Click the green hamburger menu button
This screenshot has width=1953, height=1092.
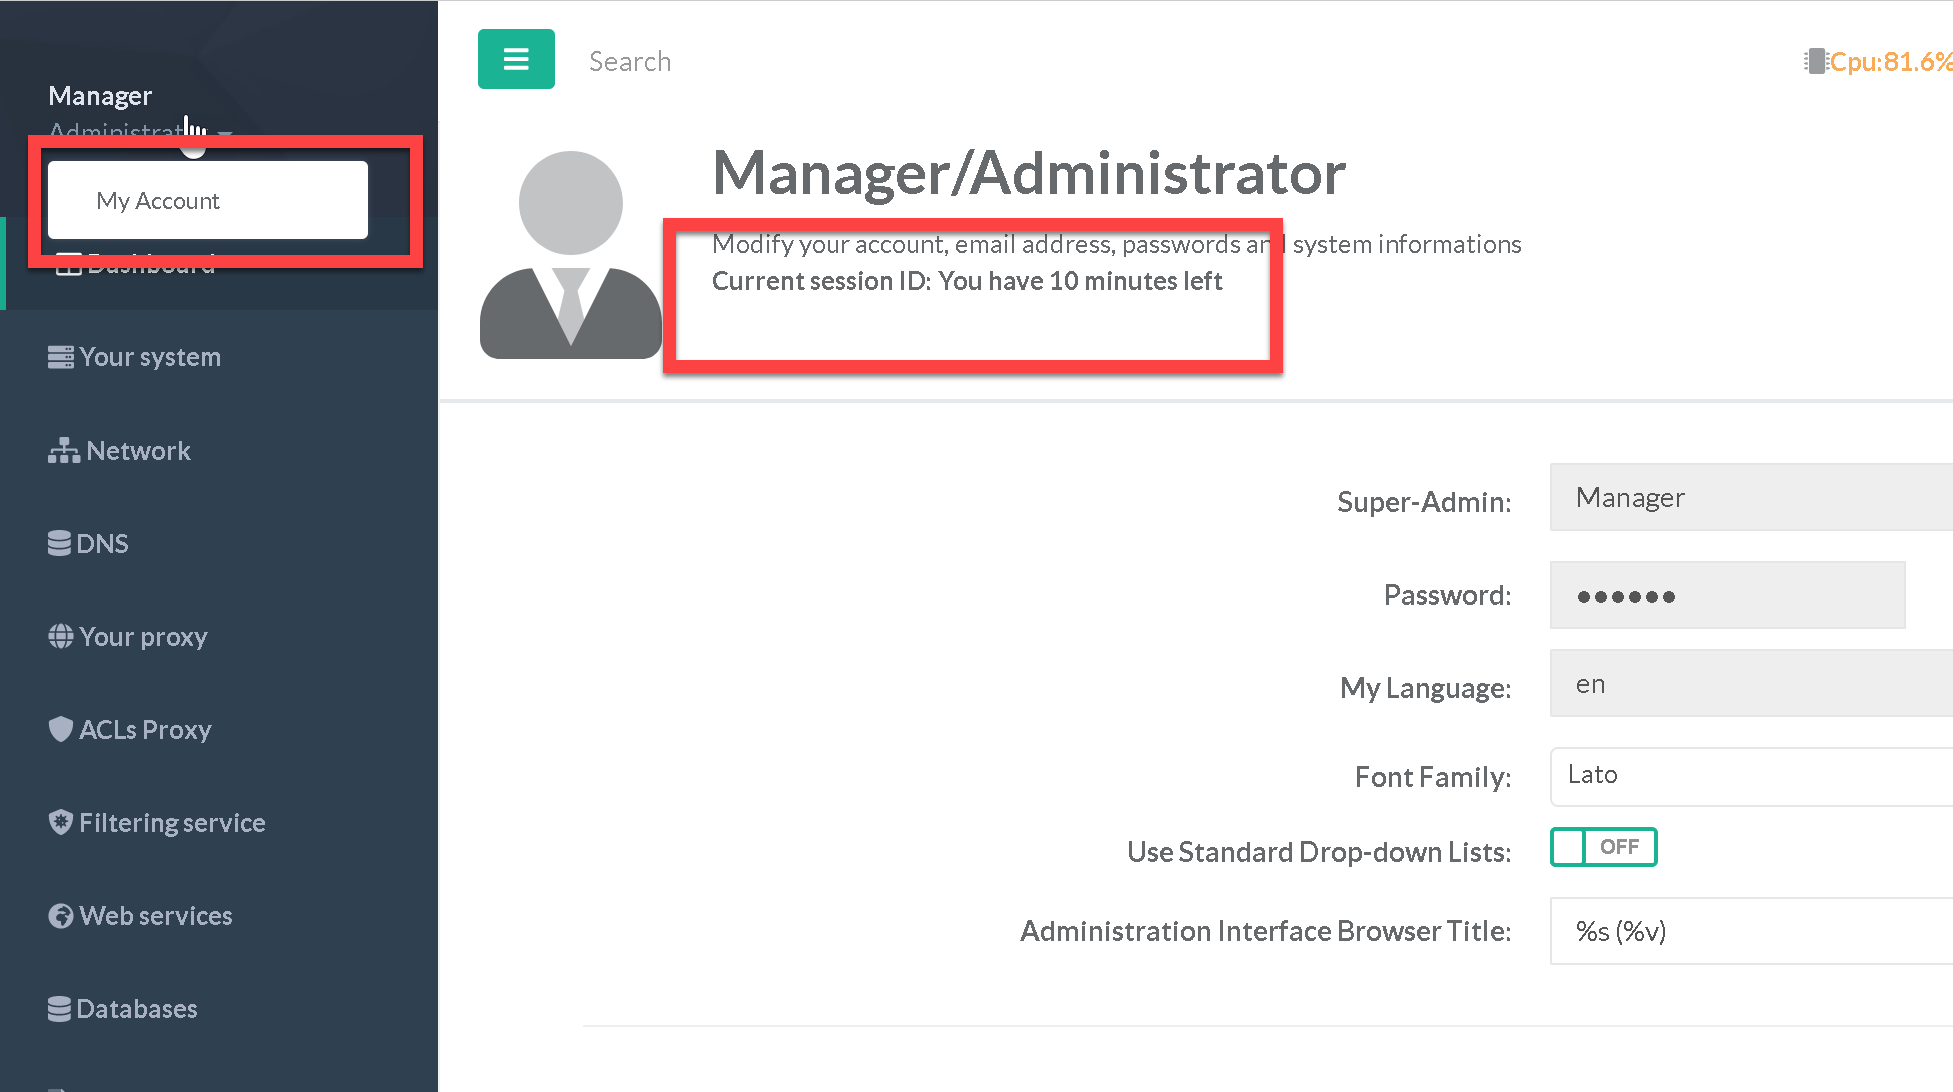(516, 60)
